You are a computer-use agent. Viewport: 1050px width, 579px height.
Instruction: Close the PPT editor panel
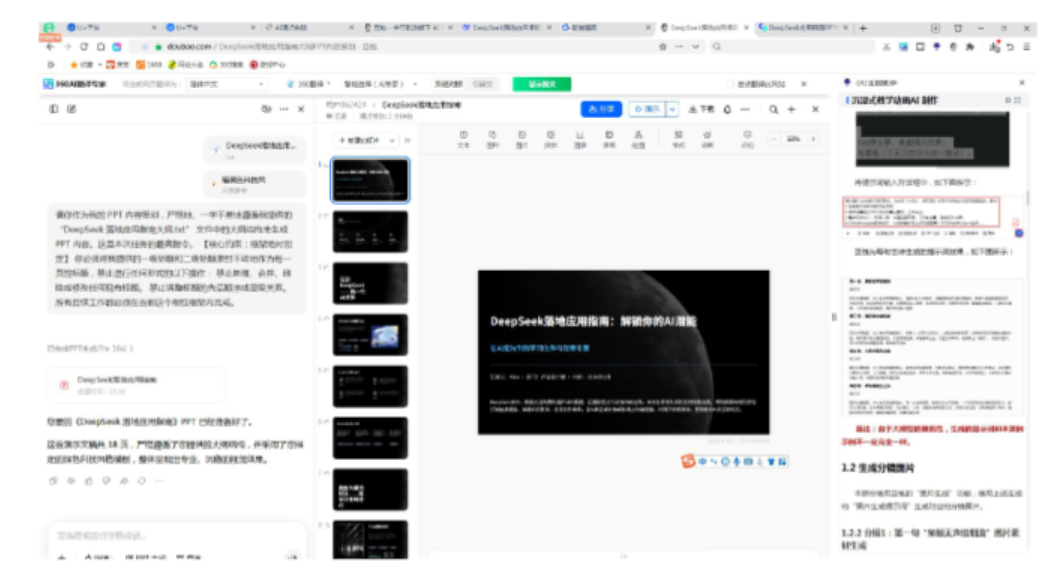click(x=815, y=109)
